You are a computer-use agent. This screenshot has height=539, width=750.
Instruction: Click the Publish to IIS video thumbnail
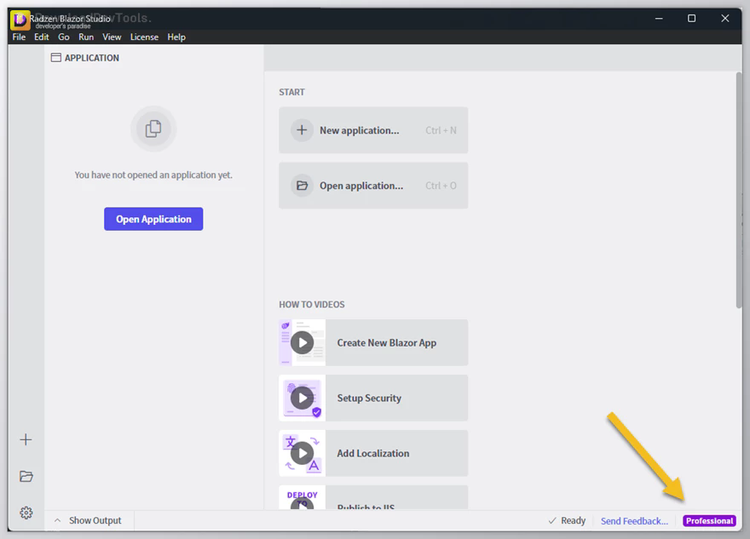tap(302, 497)
